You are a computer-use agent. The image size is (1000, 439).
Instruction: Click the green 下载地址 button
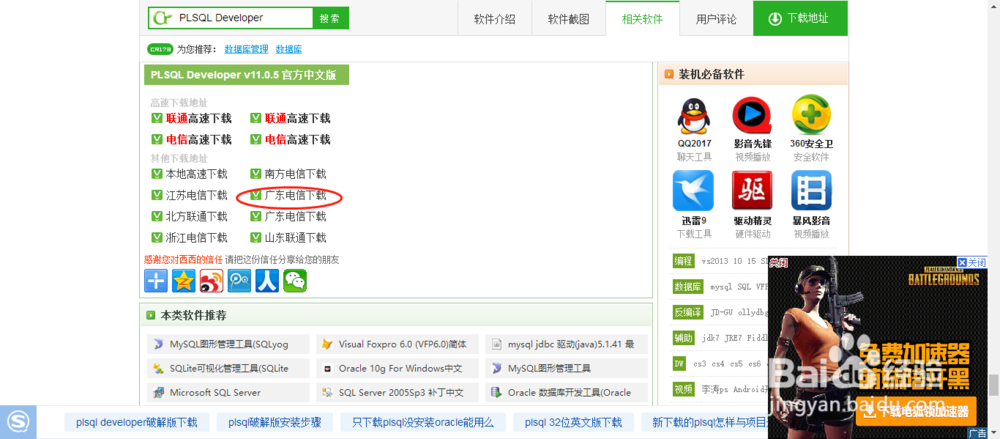tap(800, 19)
